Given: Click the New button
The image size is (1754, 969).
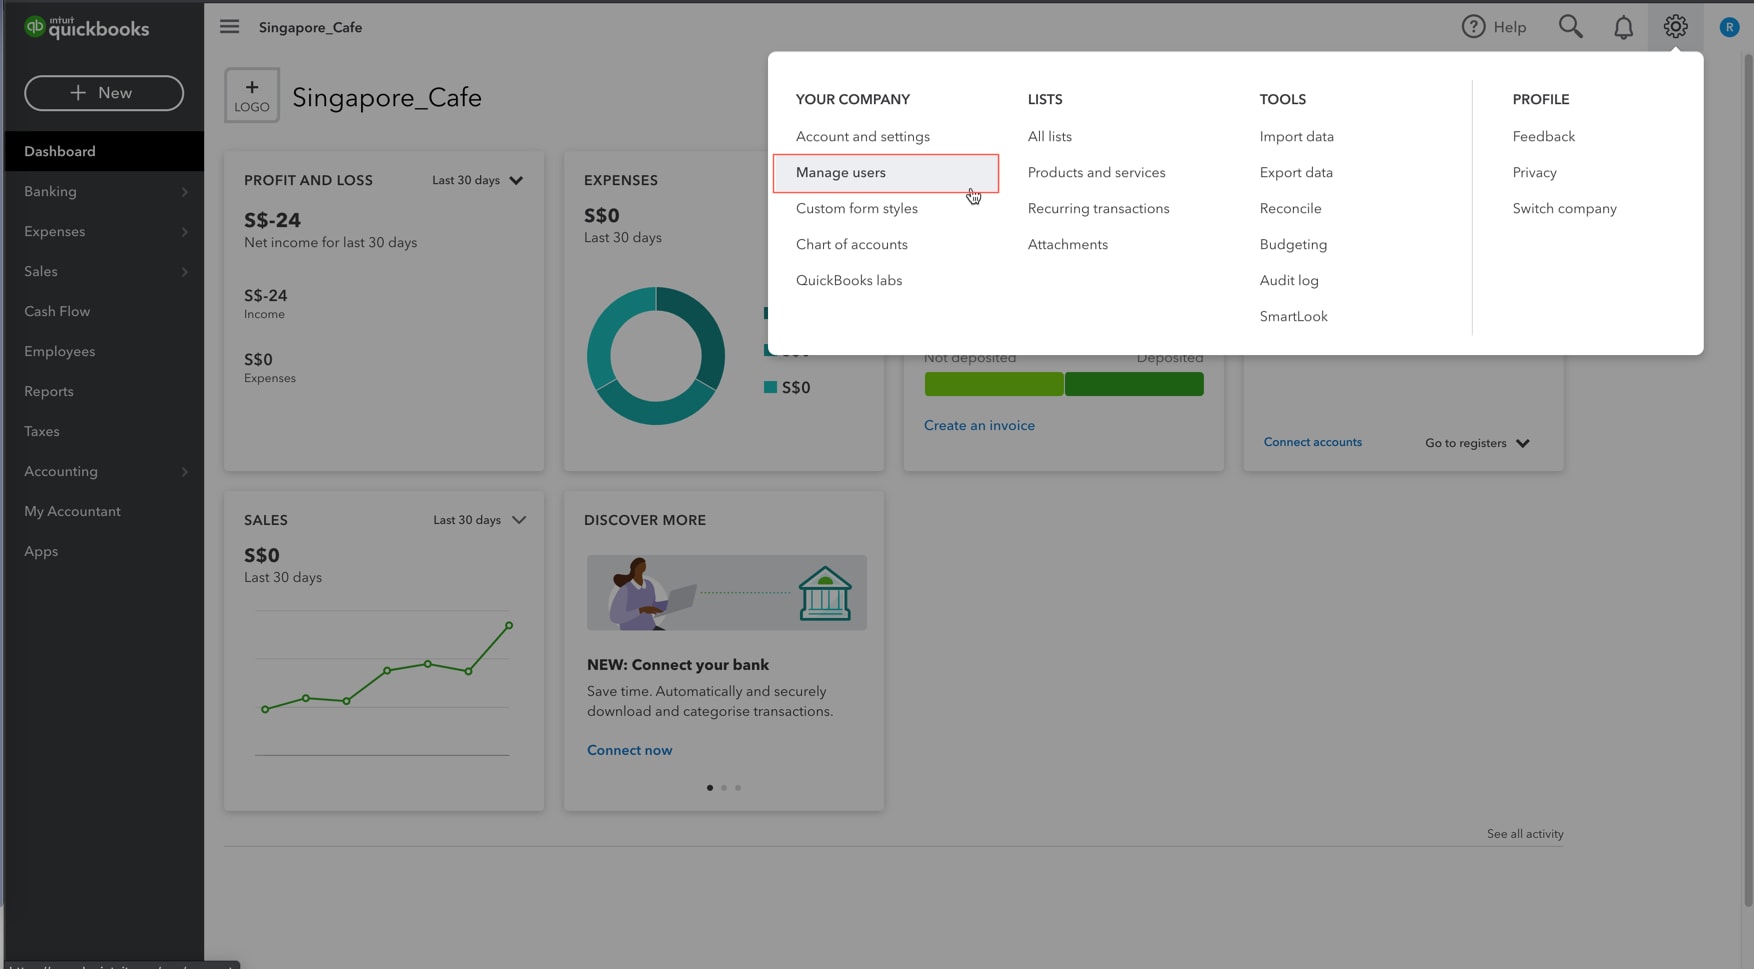Looking at the screenshot, I should [x=103, y=93].
